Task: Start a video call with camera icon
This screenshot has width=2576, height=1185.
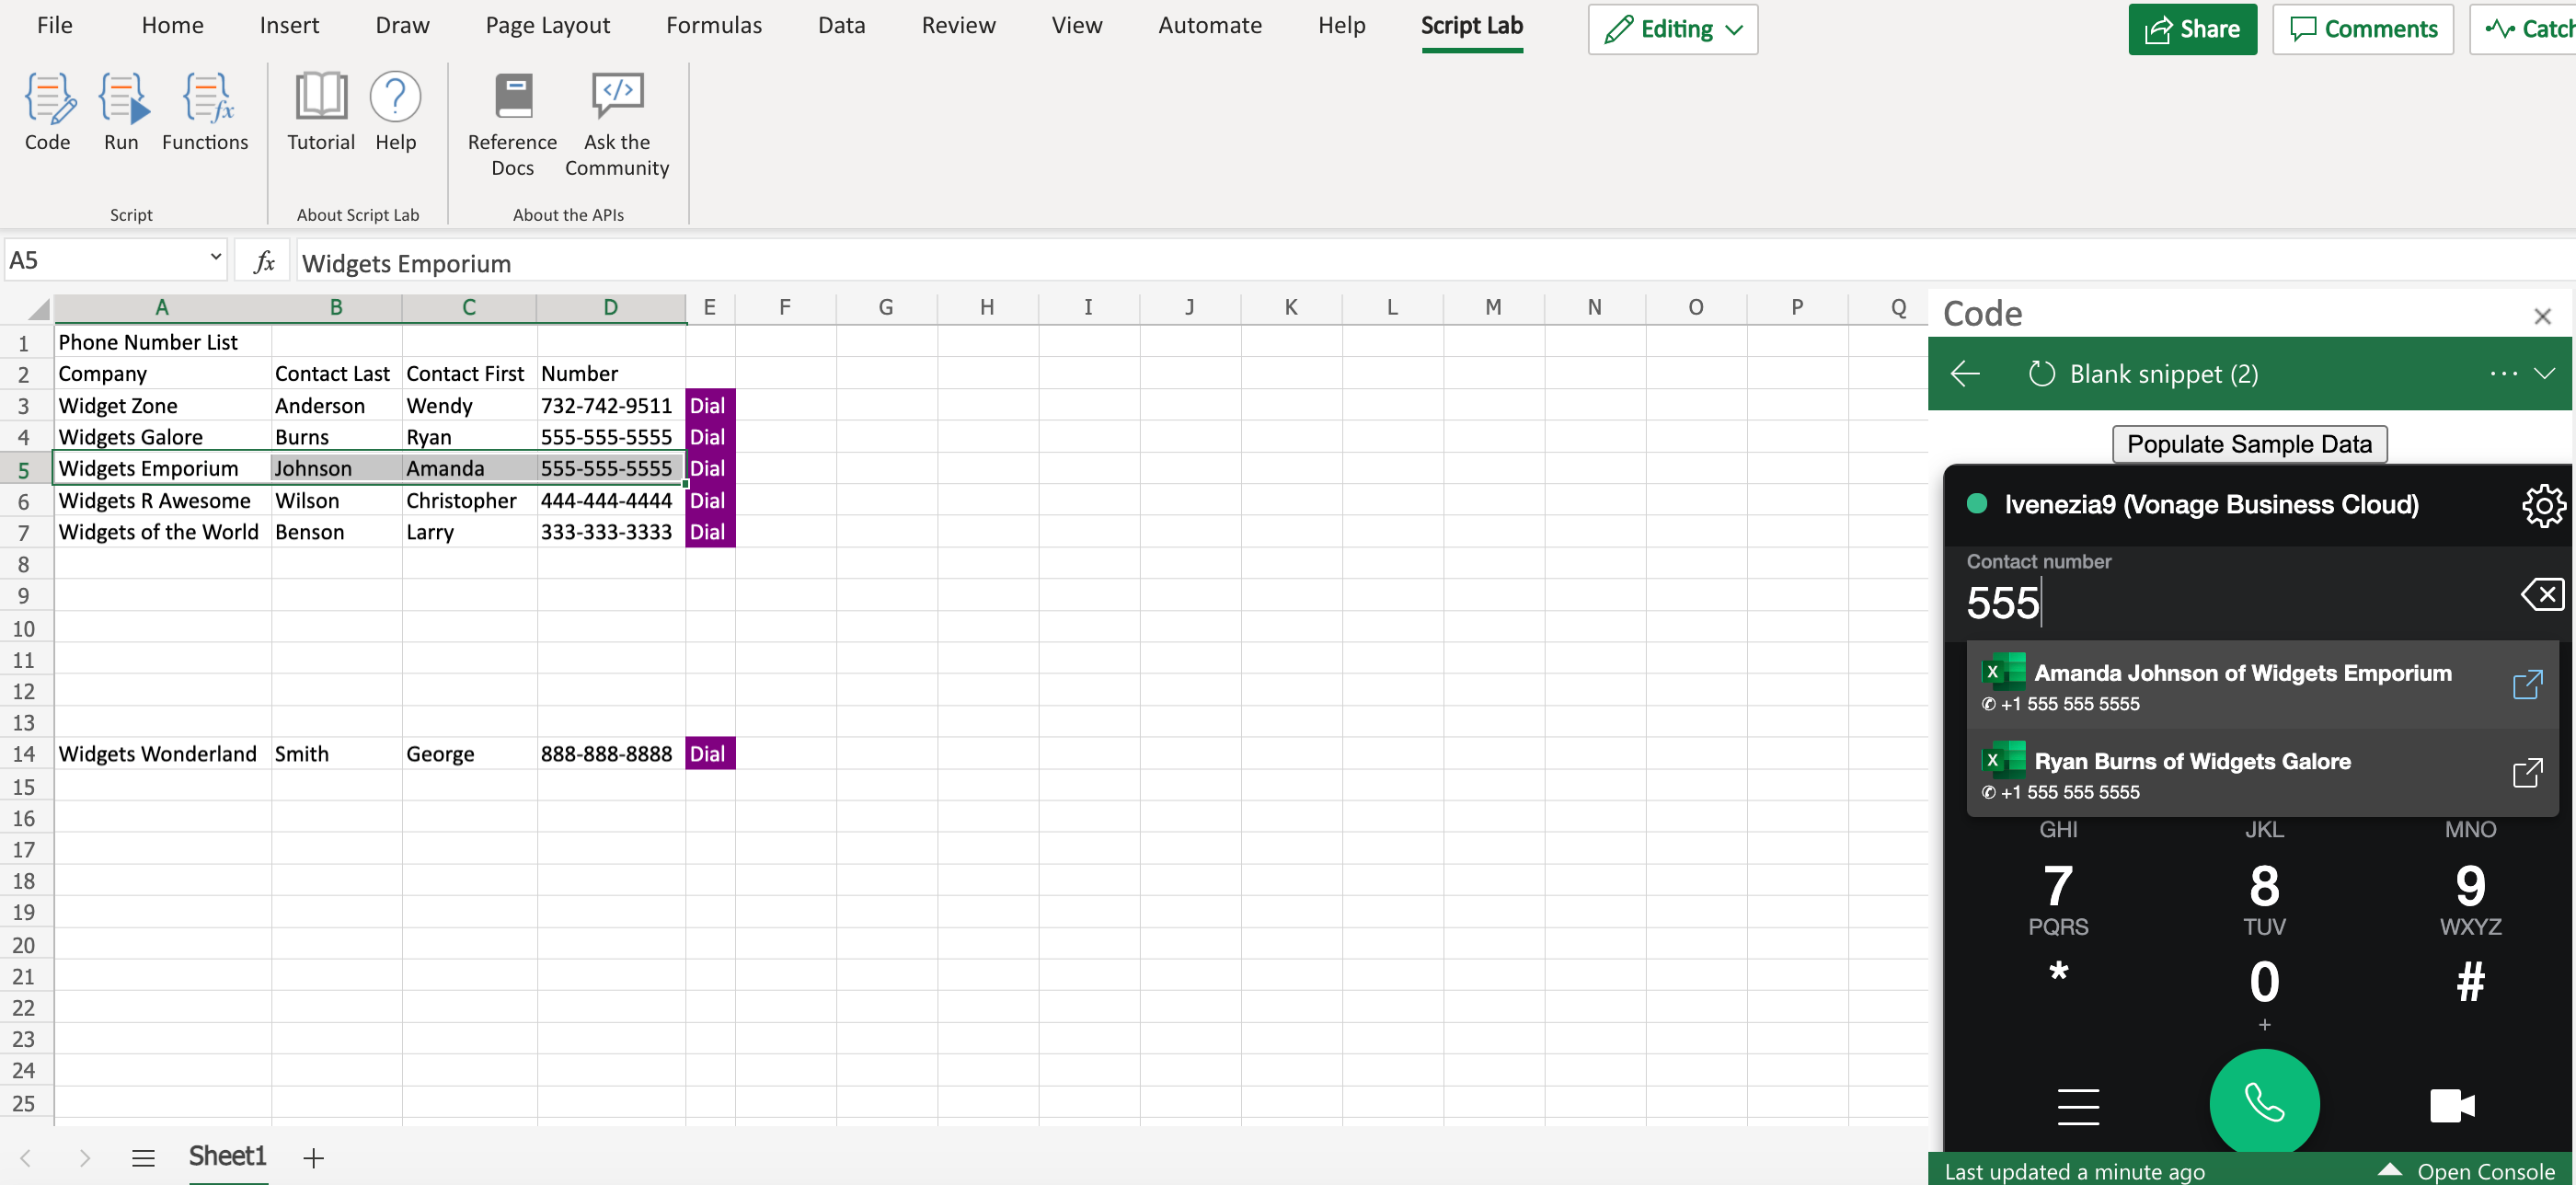Action: 2452,1105
